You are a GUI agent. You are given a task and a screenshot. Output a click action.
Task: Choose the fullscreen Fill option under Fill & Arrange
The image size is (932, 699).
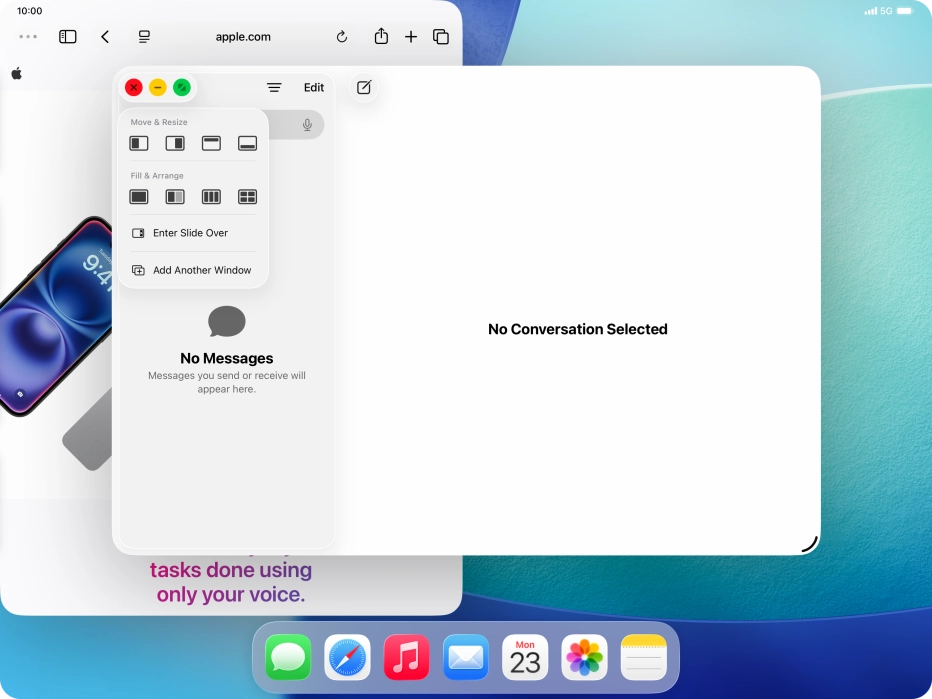138,196
